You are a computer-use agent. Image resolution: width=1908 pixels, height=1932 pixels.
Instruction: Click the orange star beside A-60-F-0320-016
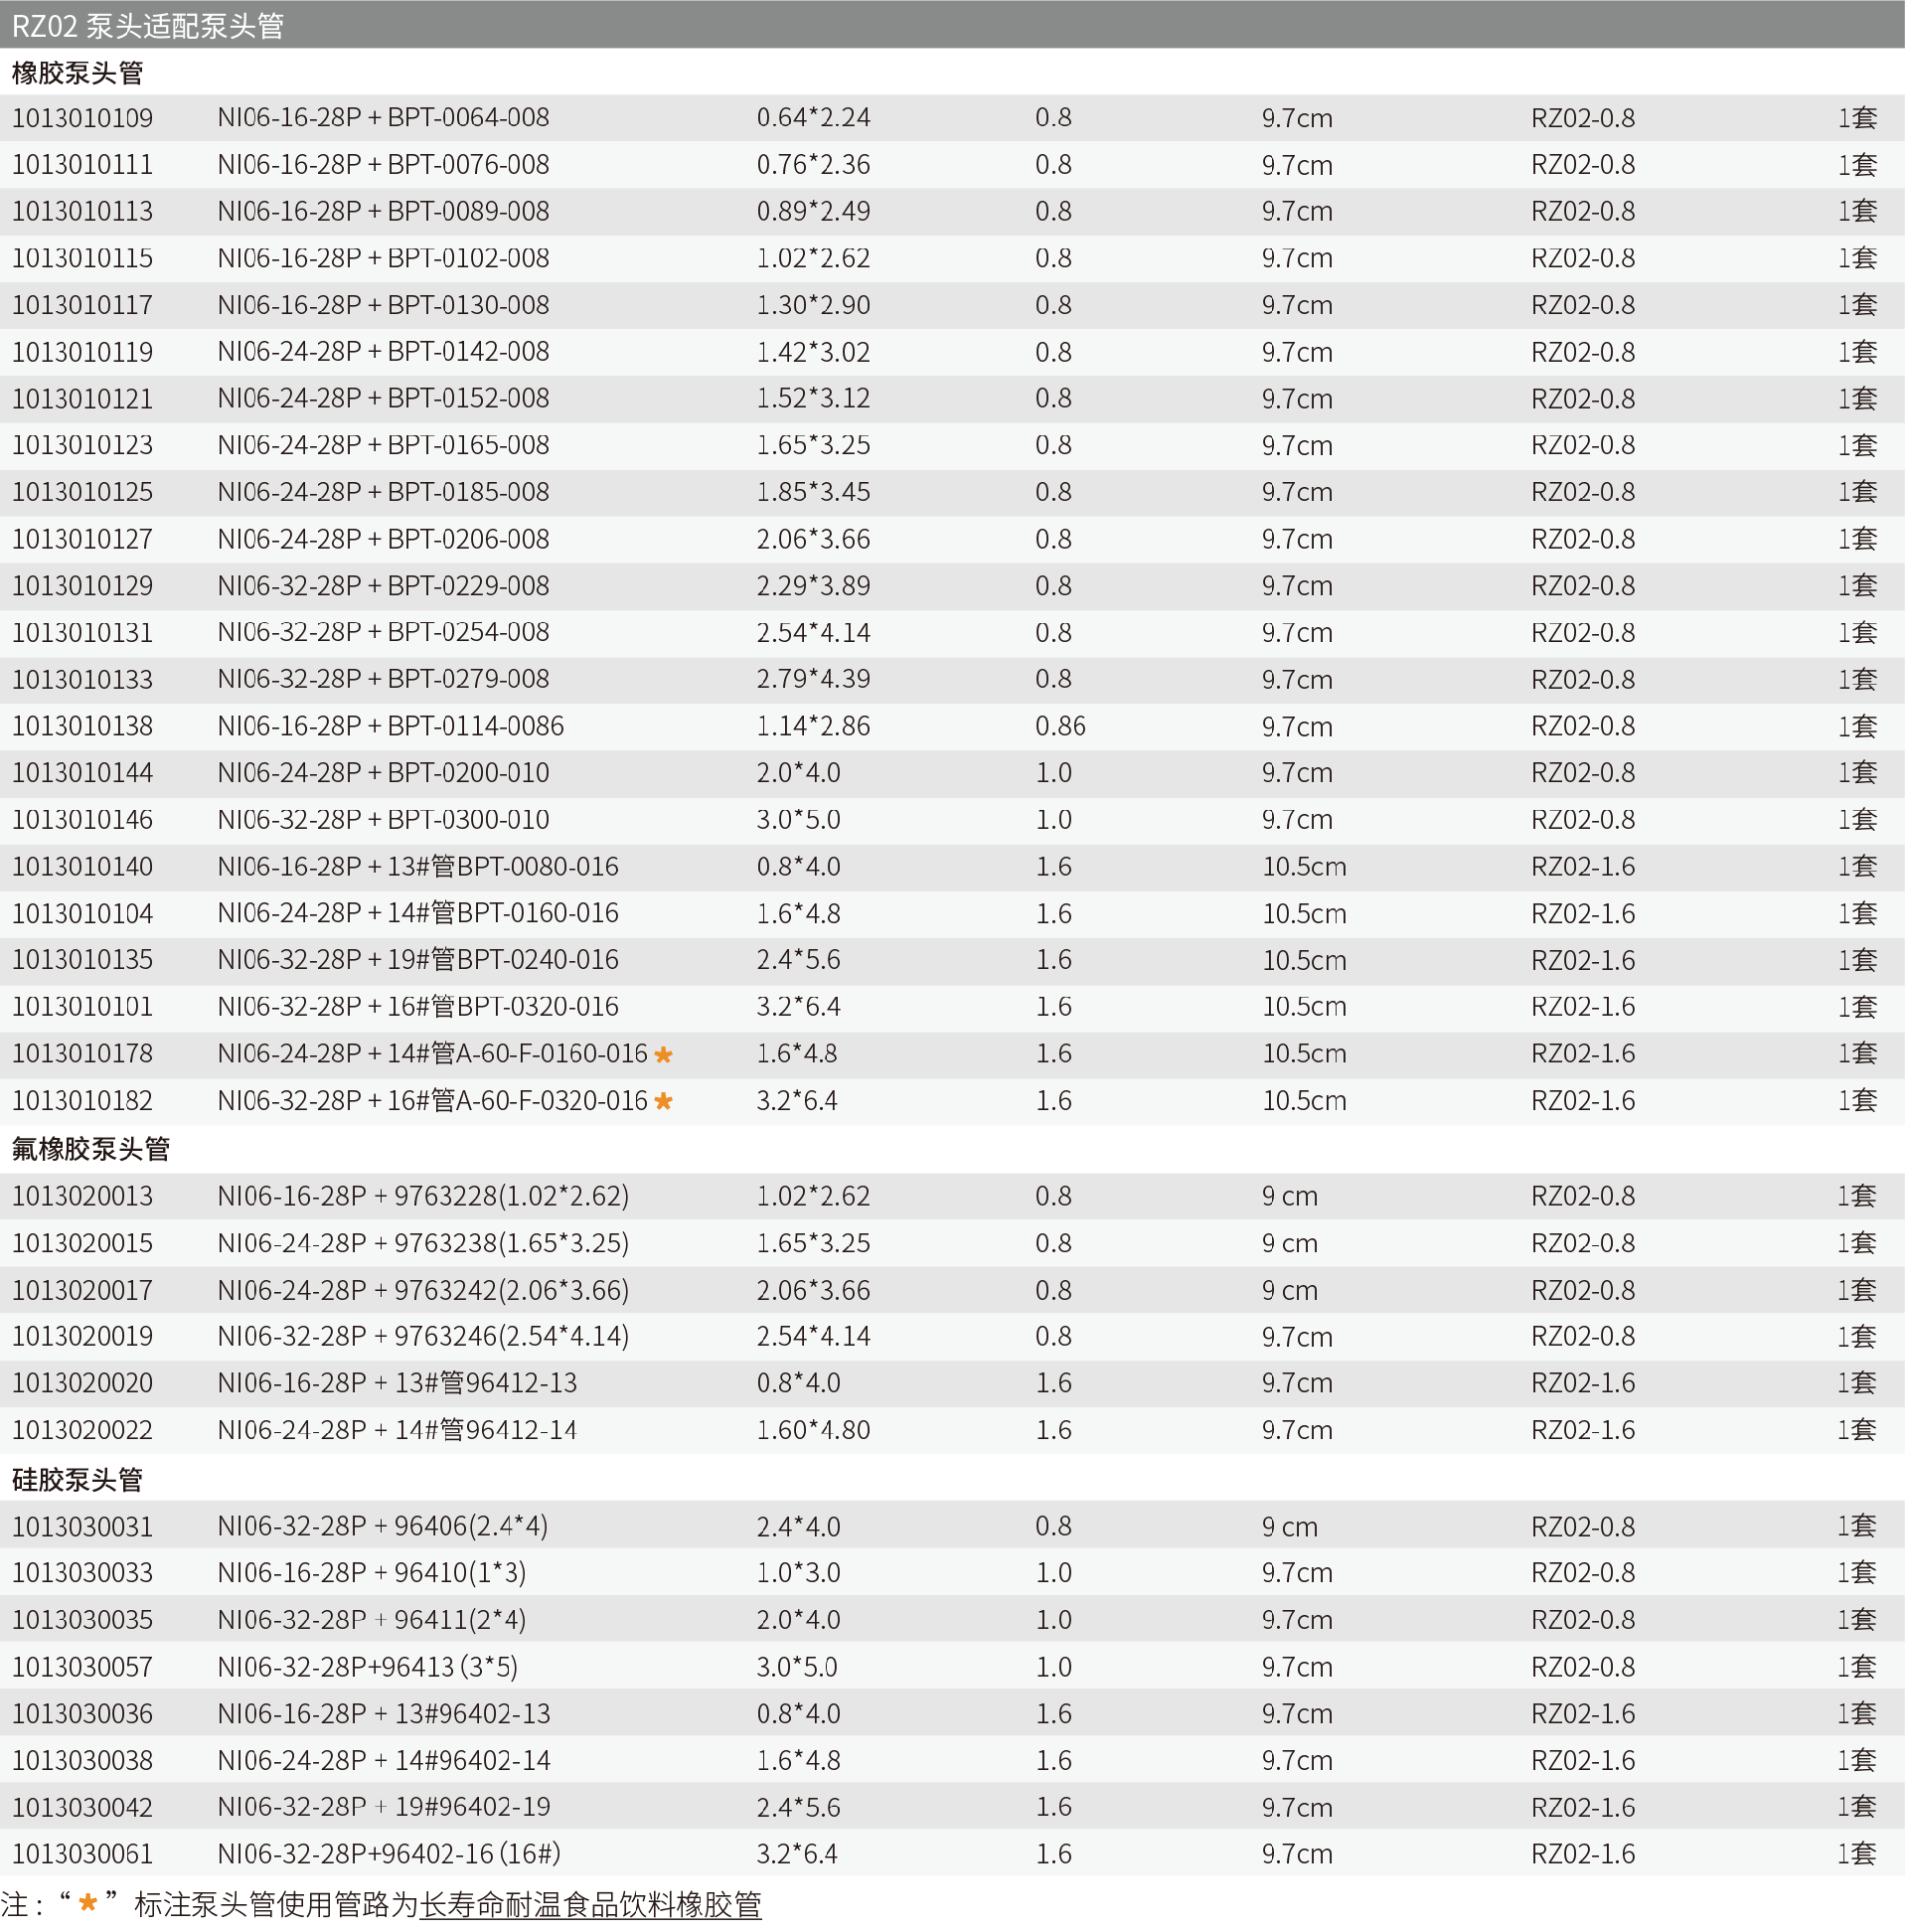click(x=664, y=1102)
